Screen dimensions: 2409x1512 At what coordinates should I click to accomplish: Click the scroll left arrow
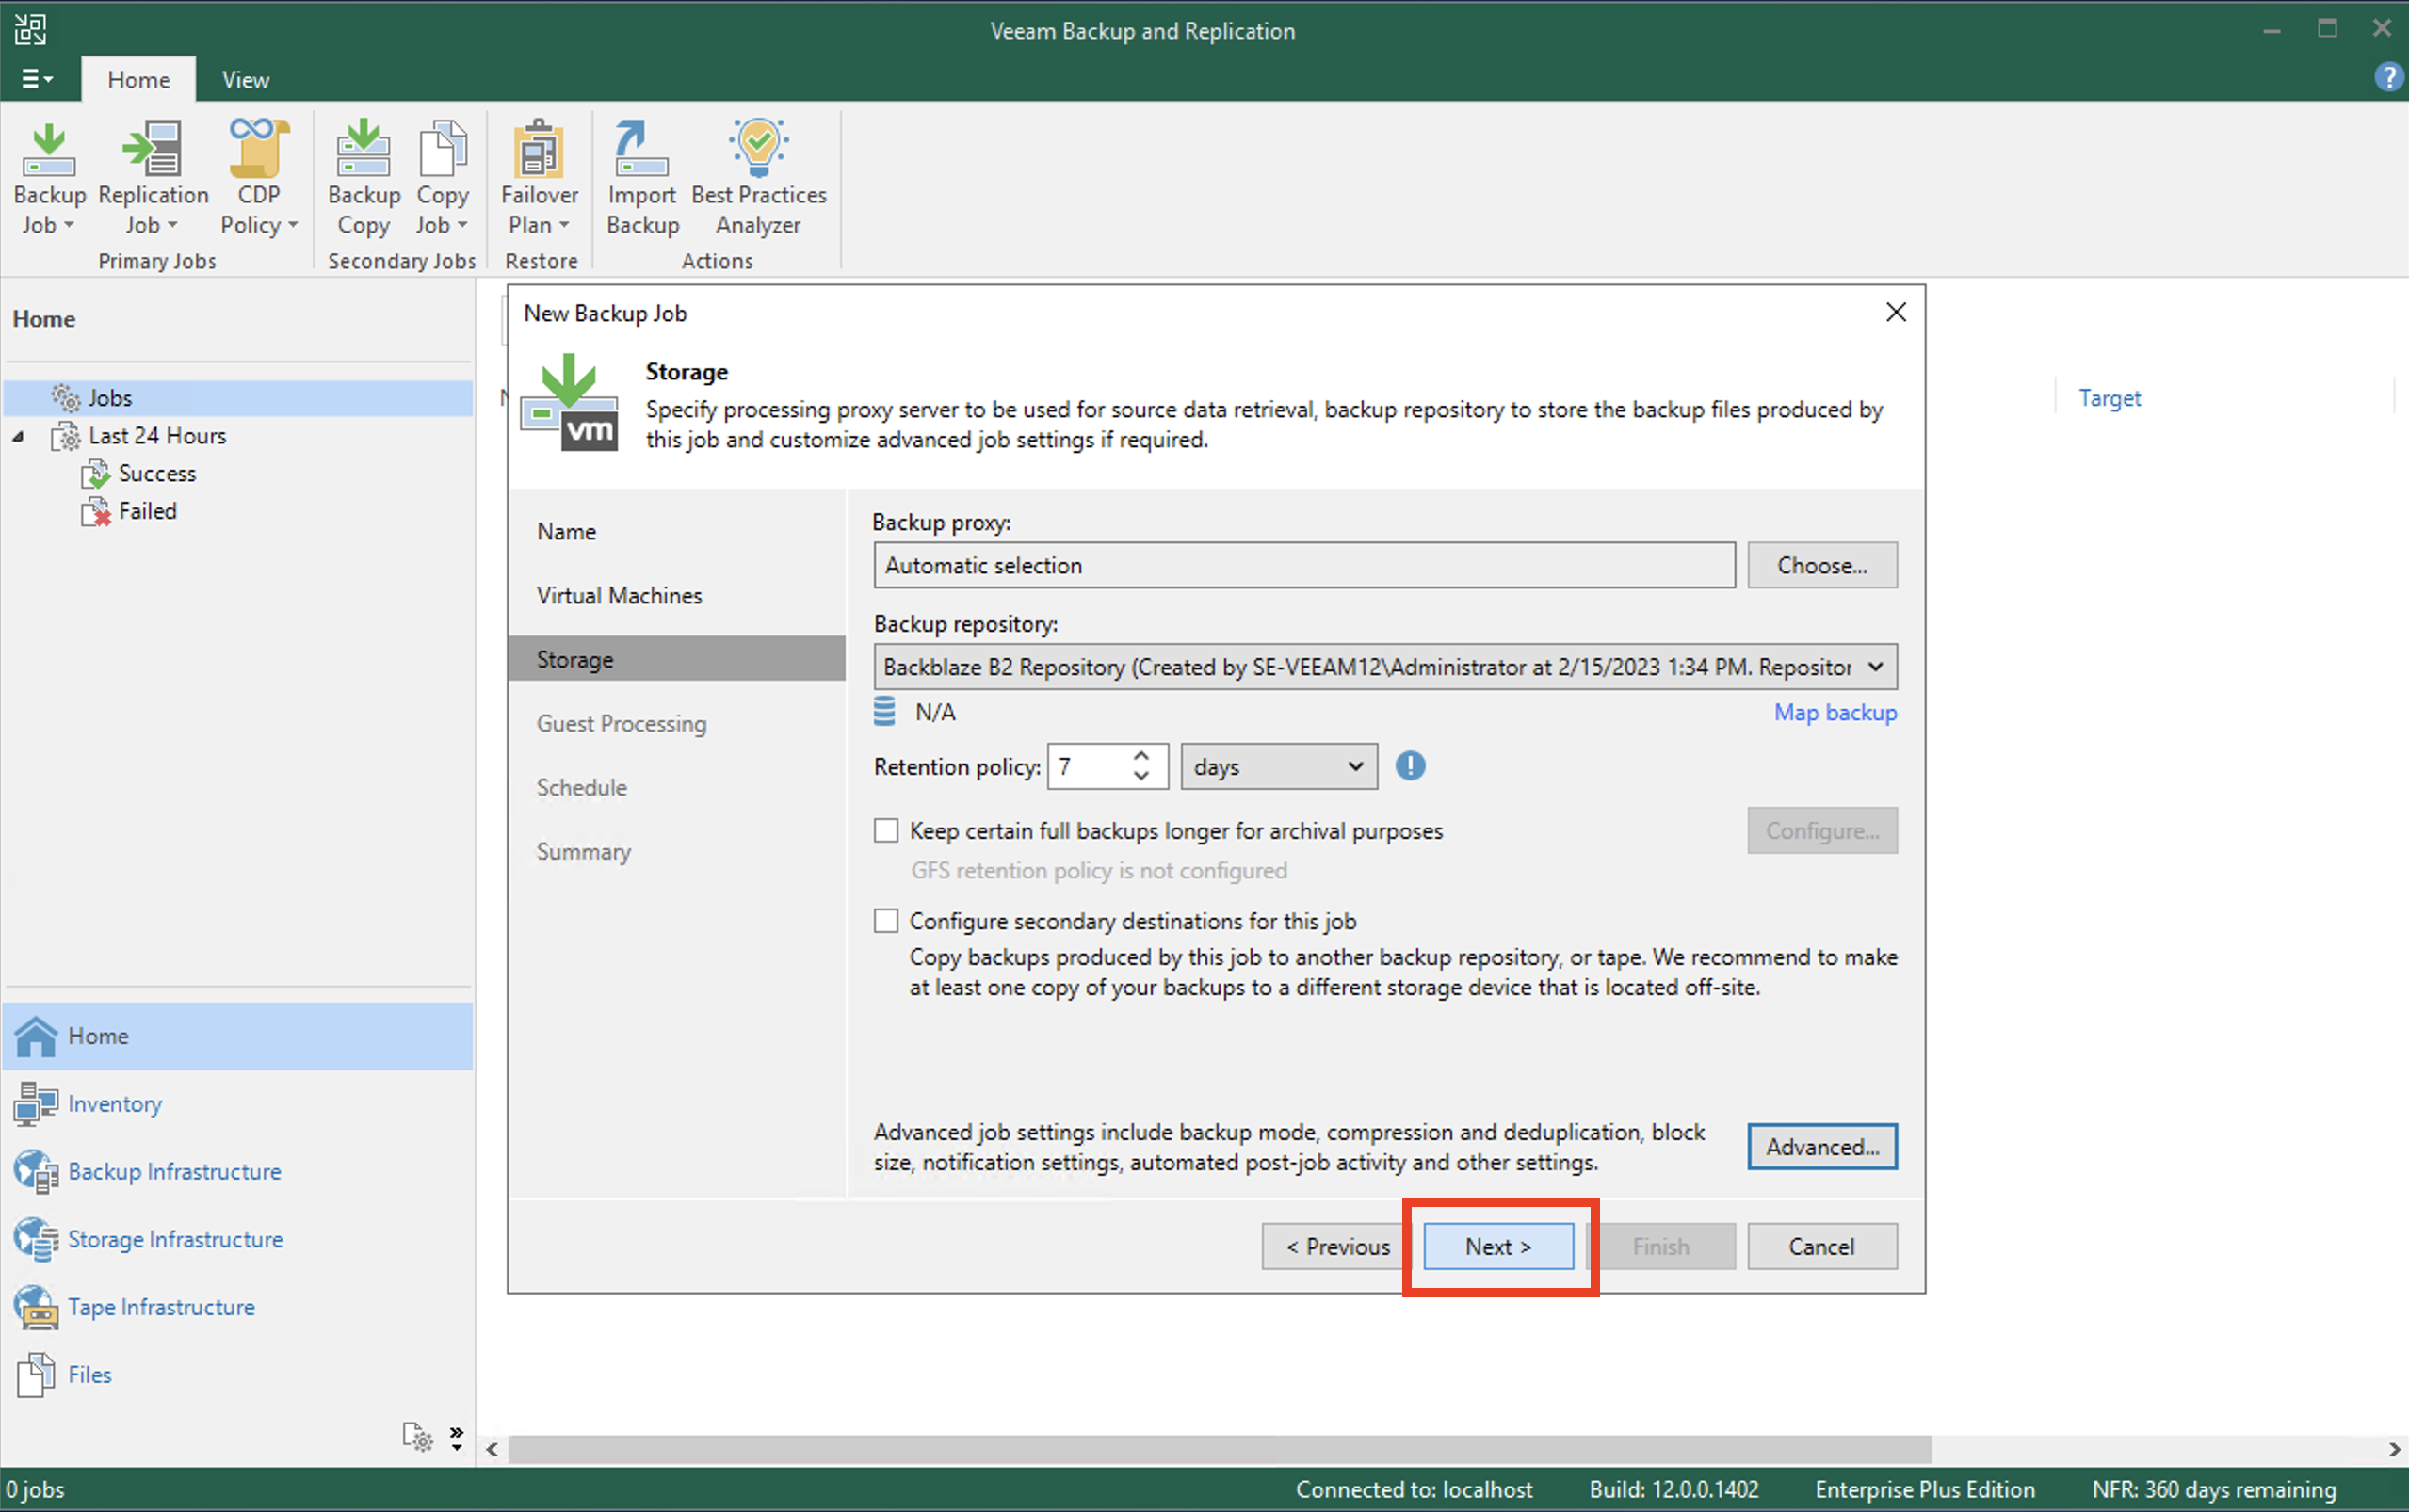pyautogui.click(x=492, y=1449)
